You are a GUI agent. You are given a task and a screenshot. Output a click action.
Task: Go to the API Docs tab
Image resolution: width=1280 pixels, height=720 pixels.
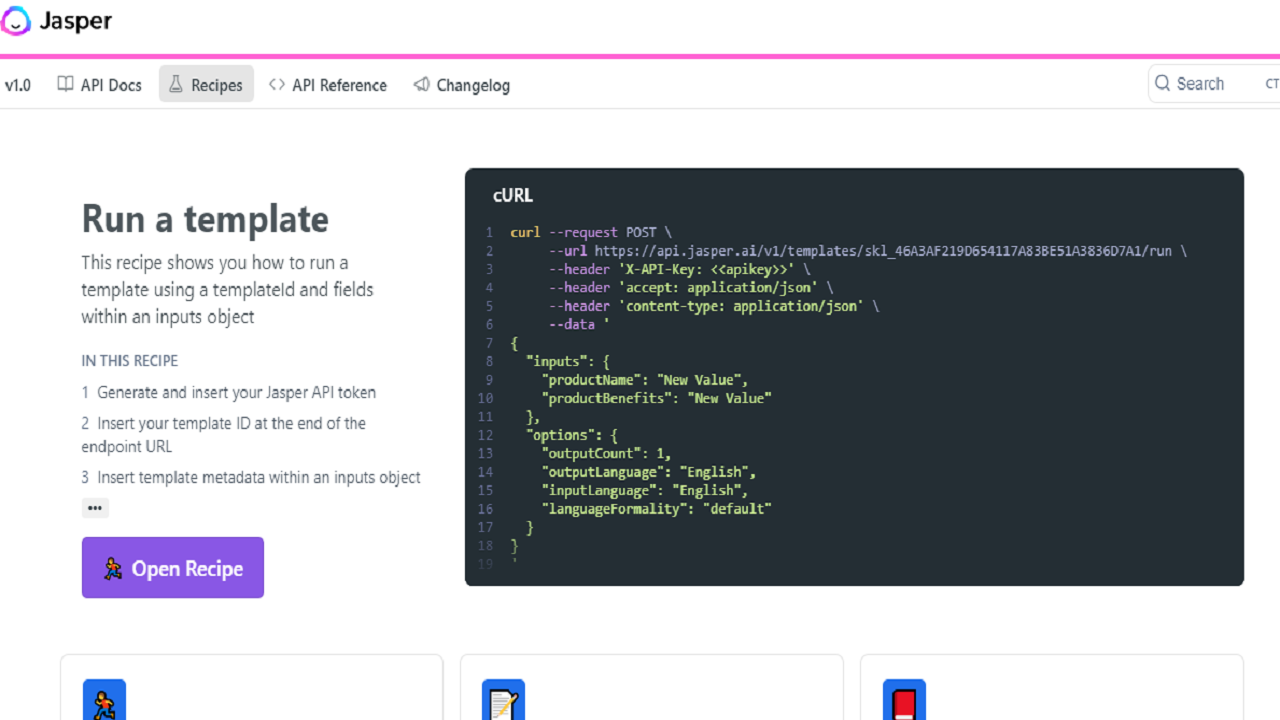[x=99, y=85]
